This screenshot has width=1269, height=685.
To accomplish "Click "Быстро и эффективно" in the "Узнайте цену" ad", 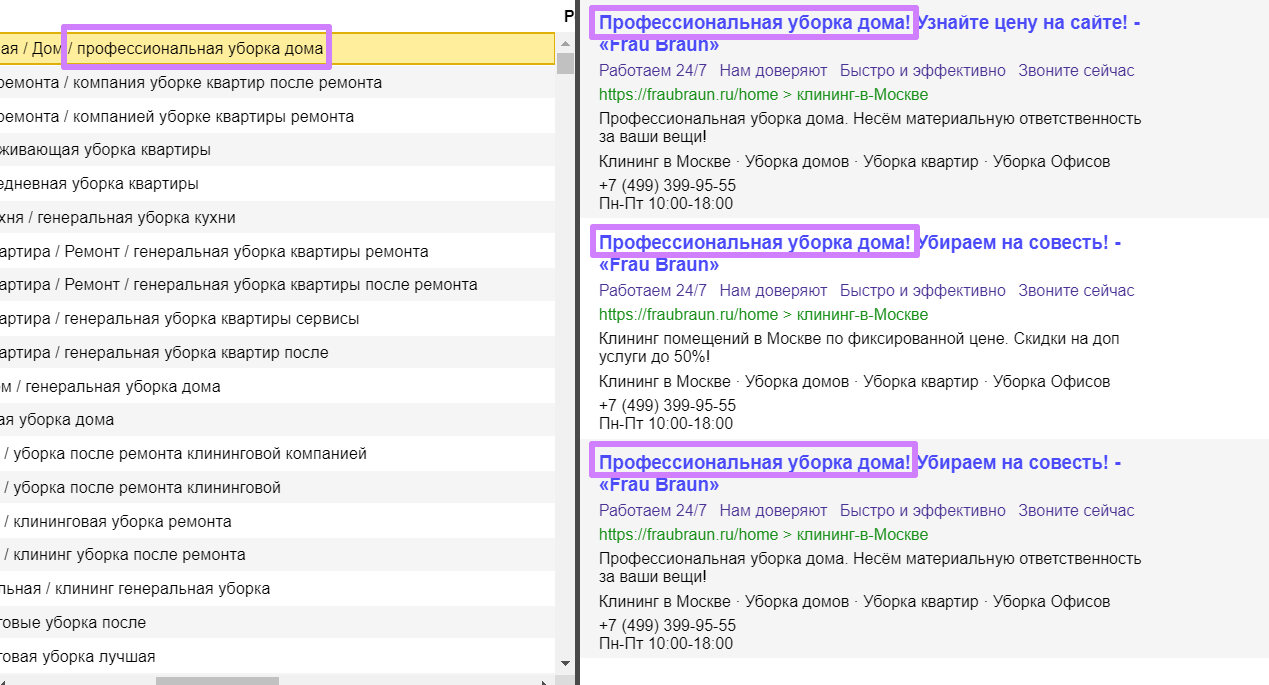I will click(923, 70).
